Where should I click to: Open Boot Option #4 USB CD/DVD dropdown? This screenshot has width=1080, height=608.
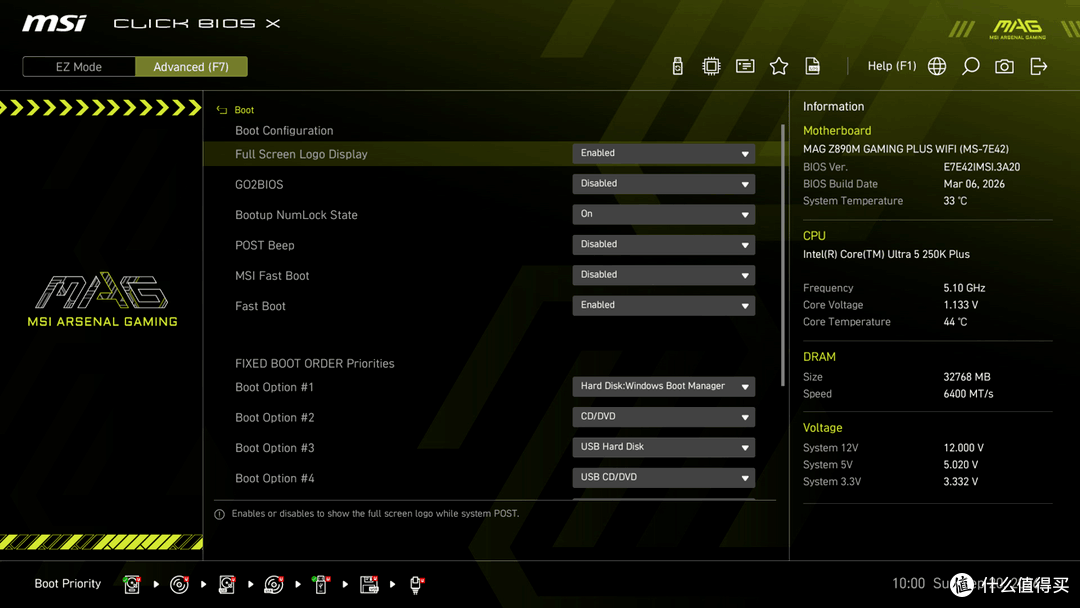tap(663, 477)
